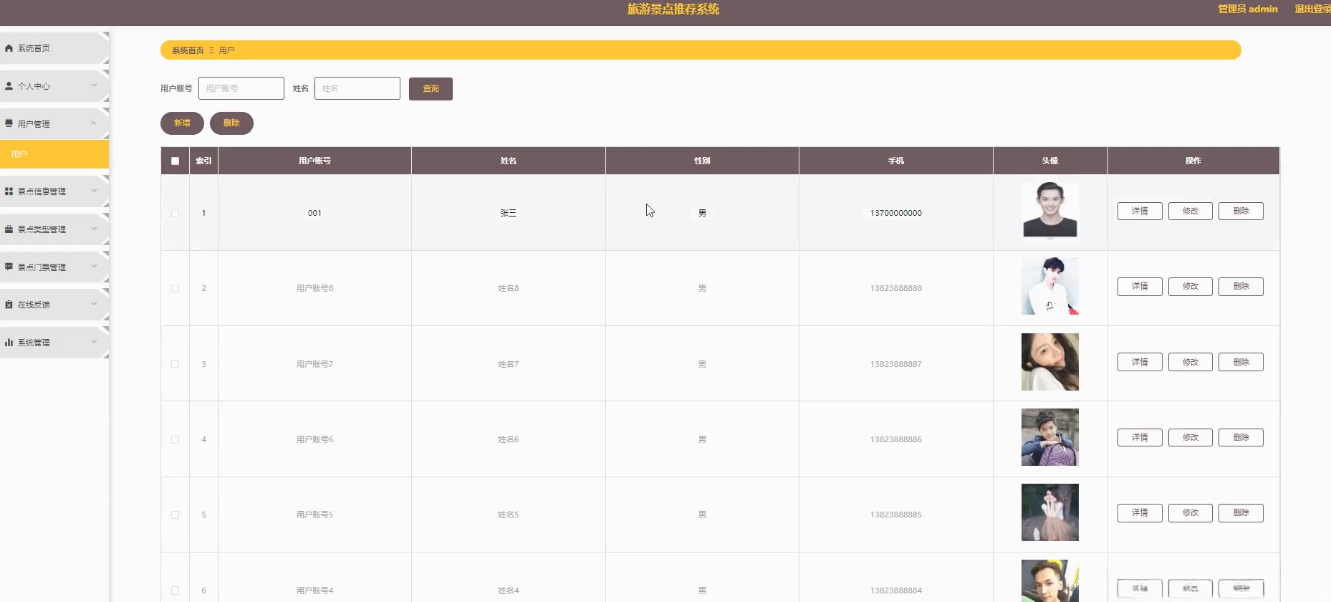Click phone number 13823888888
This screenshot has width=1331, height=602.
tap(896, 288)
